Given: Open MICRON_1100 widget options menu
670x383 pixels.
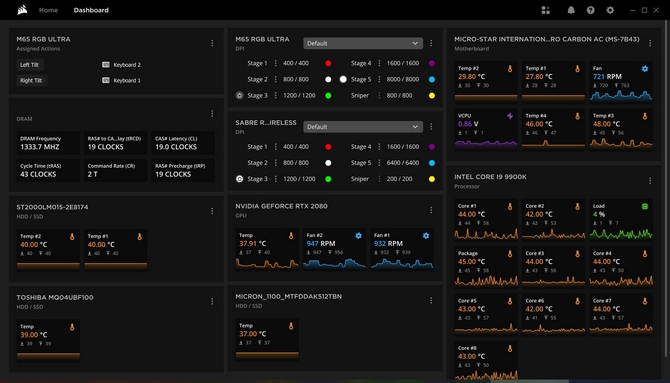Looking at the screenshot, I should coord(431,301).
